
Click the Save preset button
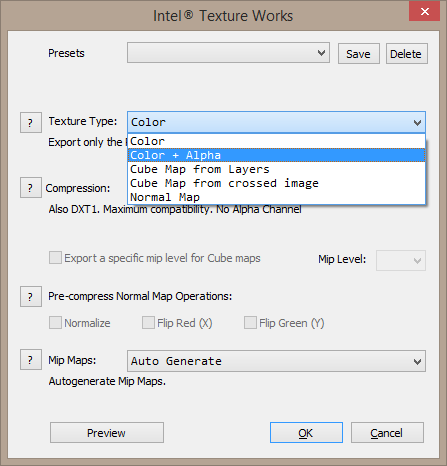coord(359,54)
